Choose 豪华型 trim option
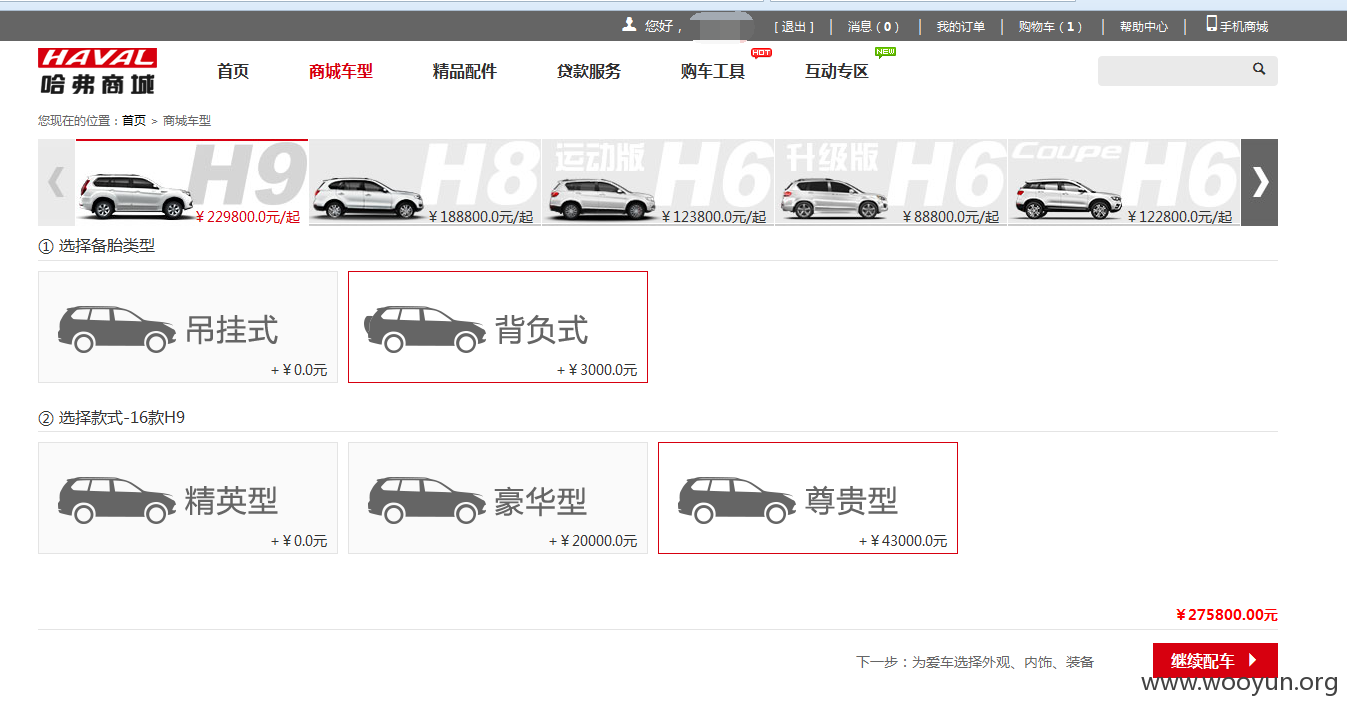The width and height of the screenshot is (1347, 711). [498, 498]
